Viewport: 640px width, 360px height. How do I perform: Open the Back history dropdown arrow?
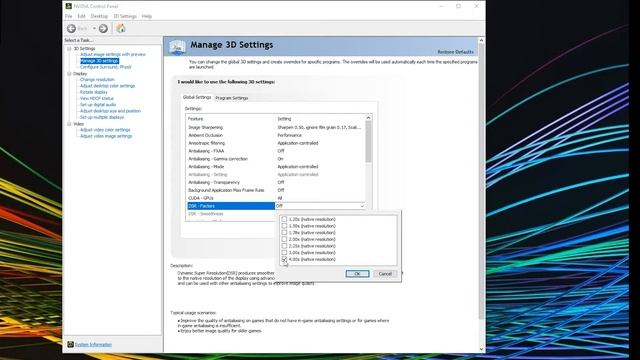94,29
